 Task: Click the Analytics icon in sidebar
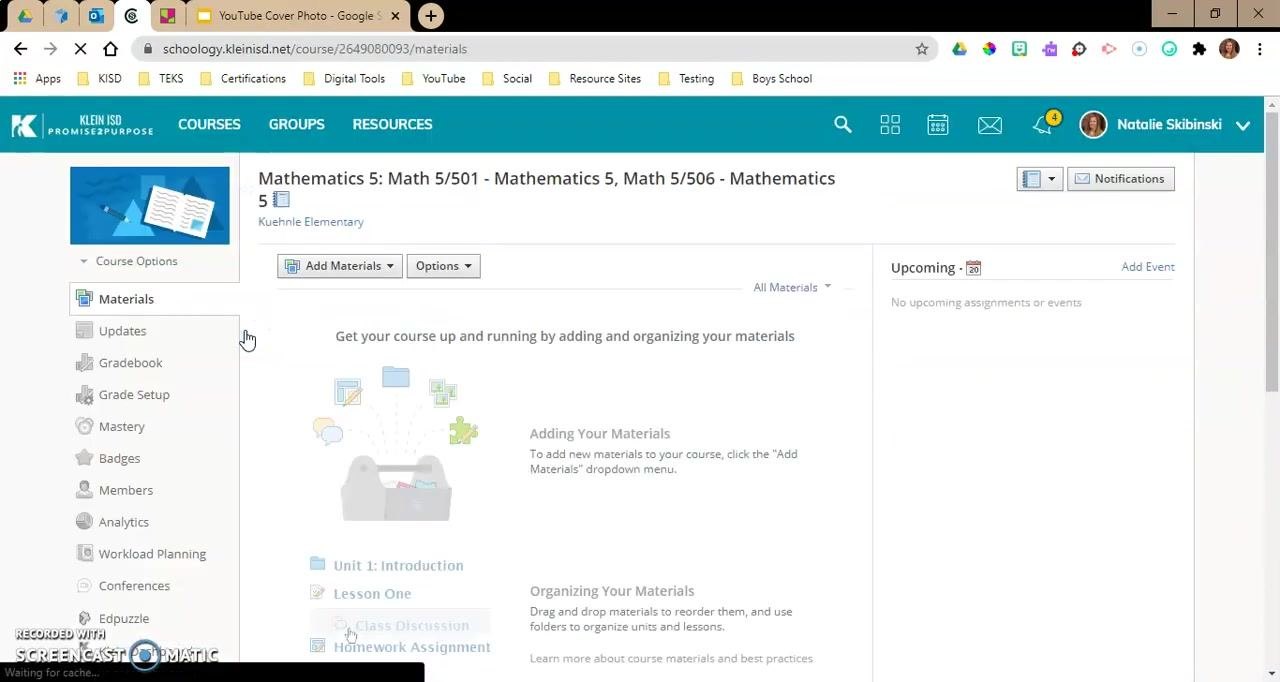click(x=84, y=522)
